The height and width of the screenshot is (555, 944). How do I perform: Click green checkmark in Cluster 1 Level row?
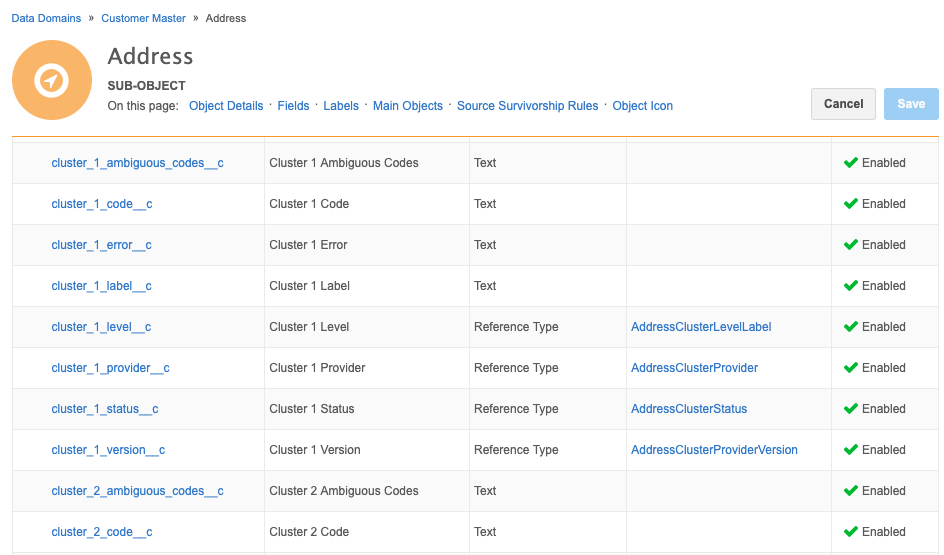point(851,327)
